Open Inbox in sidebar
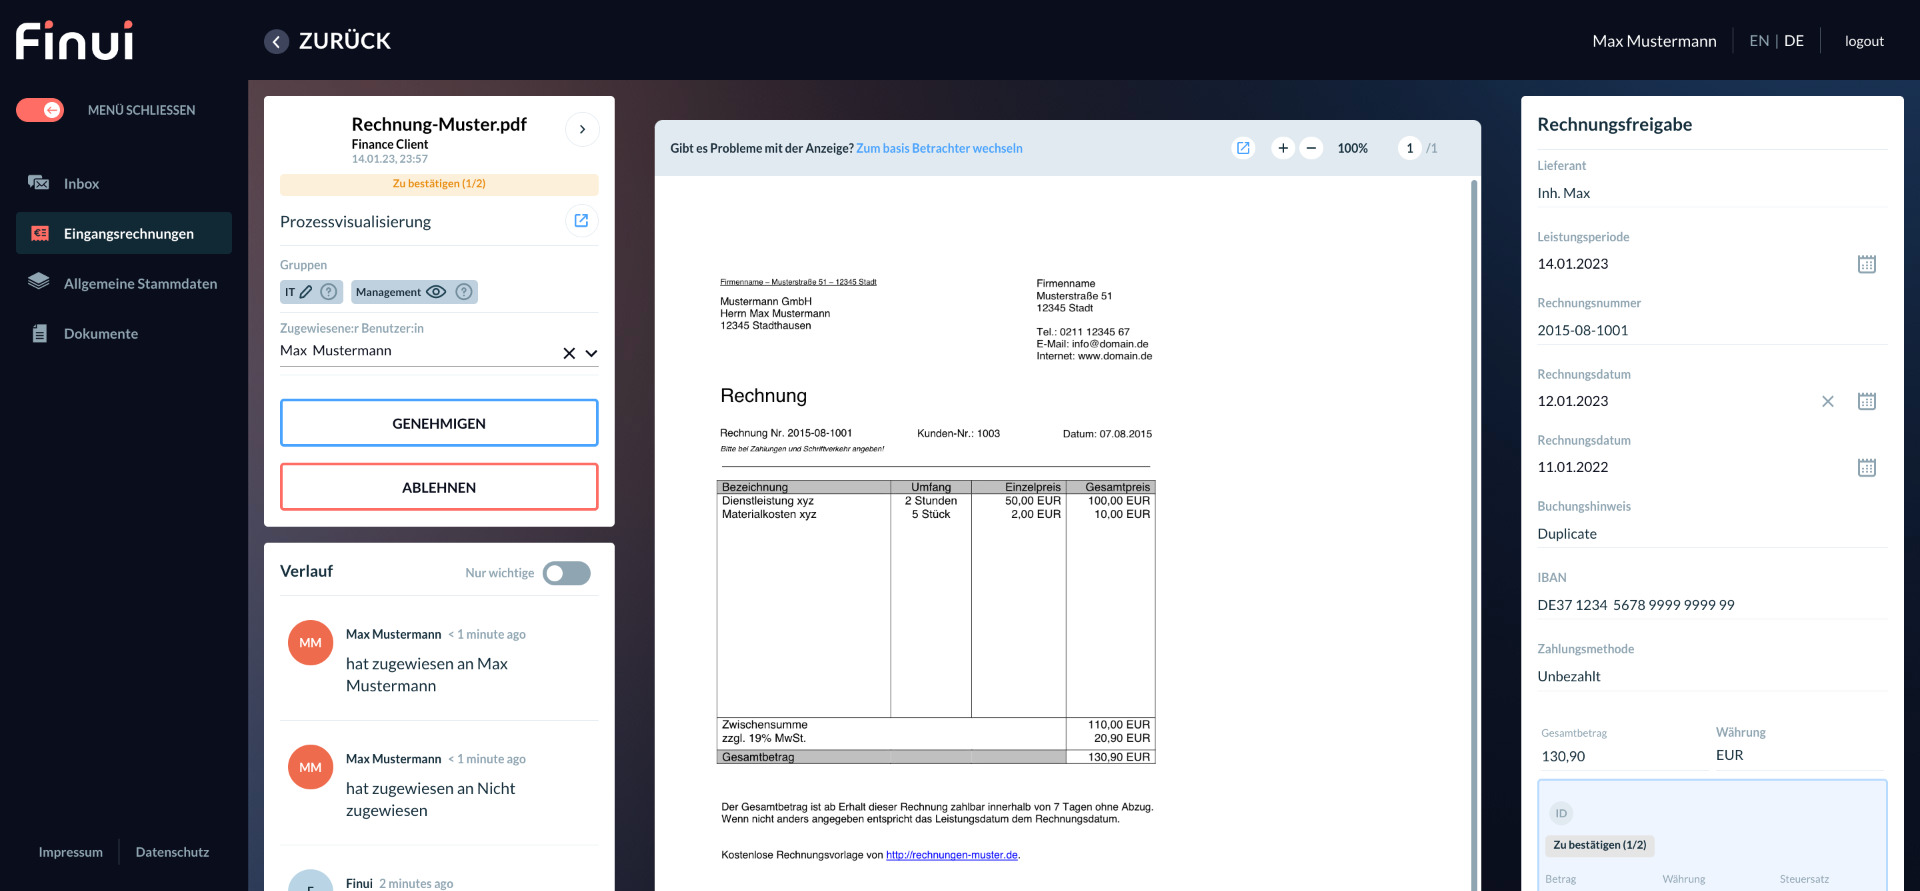Image resolution: width=1920 pixels, height=891 pixels. pyautogui.click(x=81, y=184)
